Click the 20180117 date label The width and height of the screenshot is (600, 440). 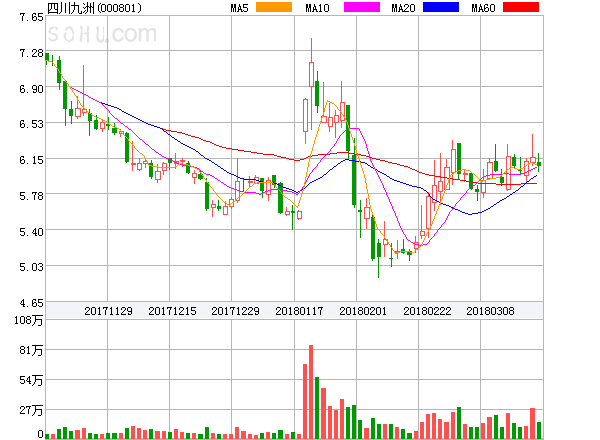(x=300, y=311)
